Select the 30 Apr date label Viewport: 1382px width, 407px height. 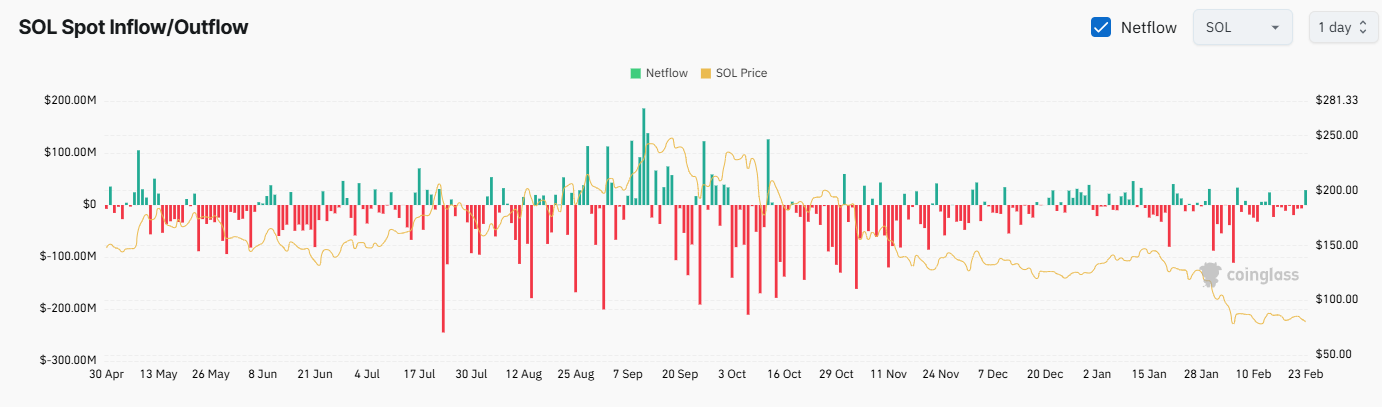pyautogui.click(x=106, y=374)
